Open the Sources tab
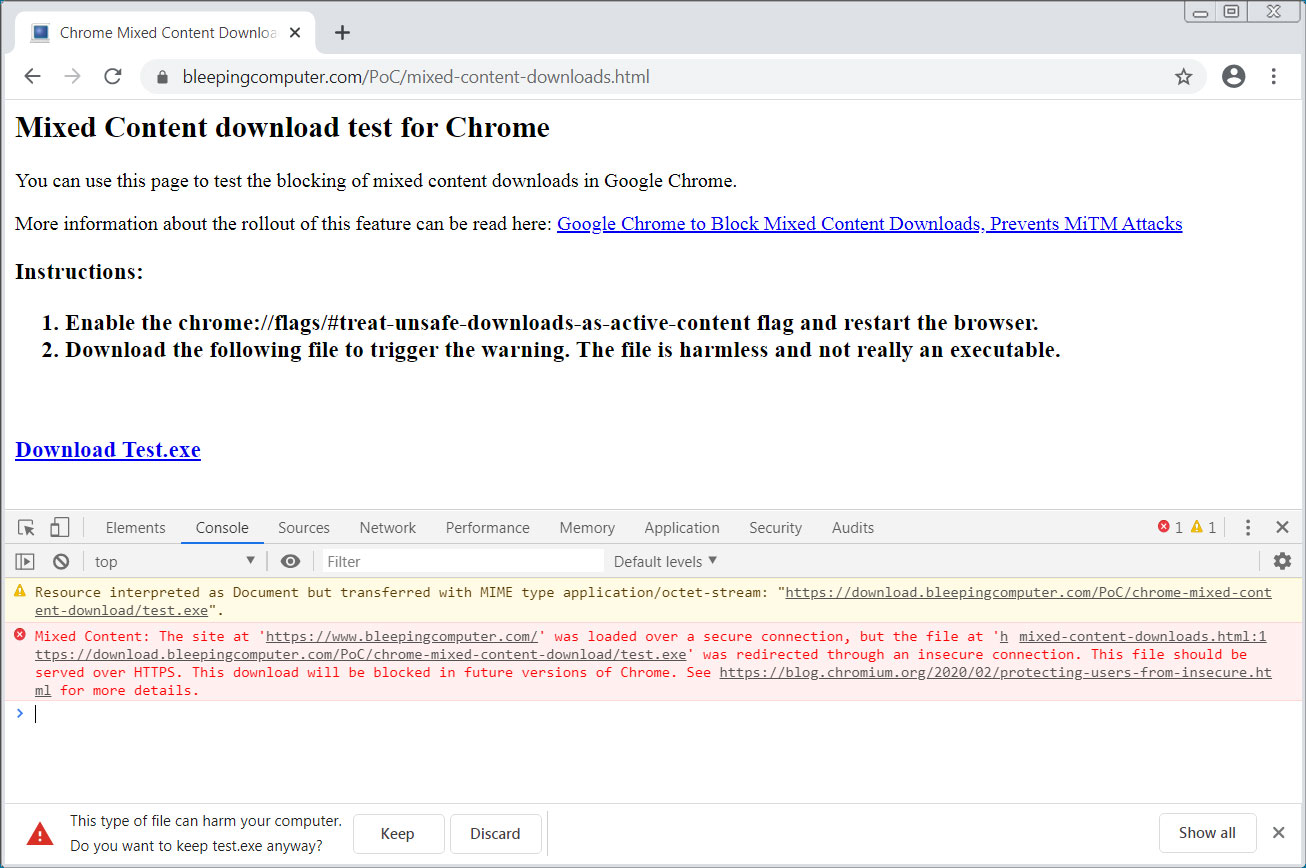 pyautogui.click(x=304, y=528)
